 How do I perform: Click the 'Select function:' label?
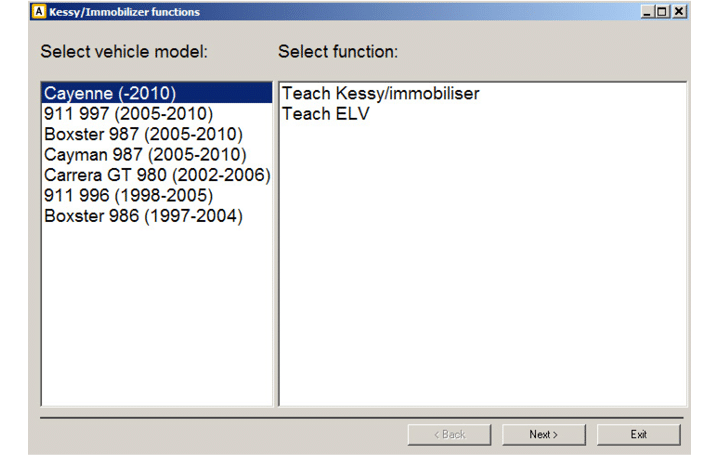pos(337,52)
